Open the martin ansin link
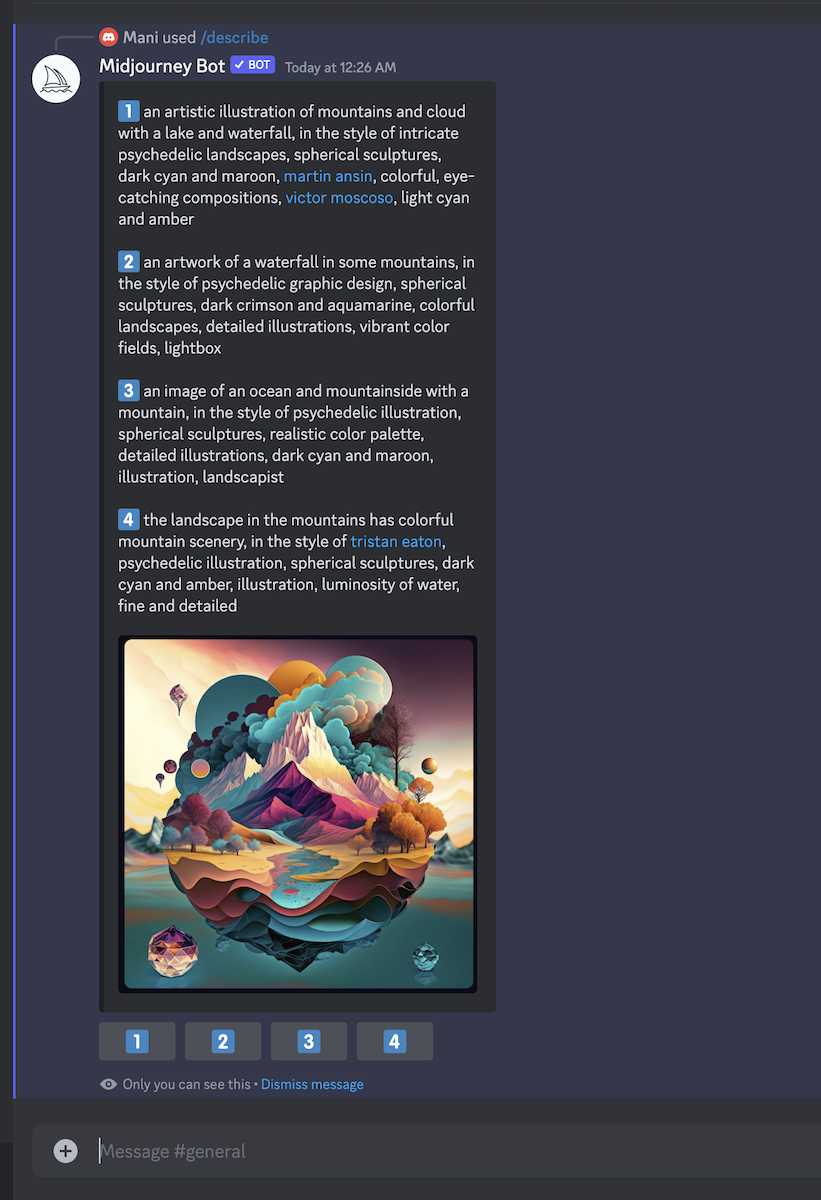821x1200 pixels. (328, 176)
